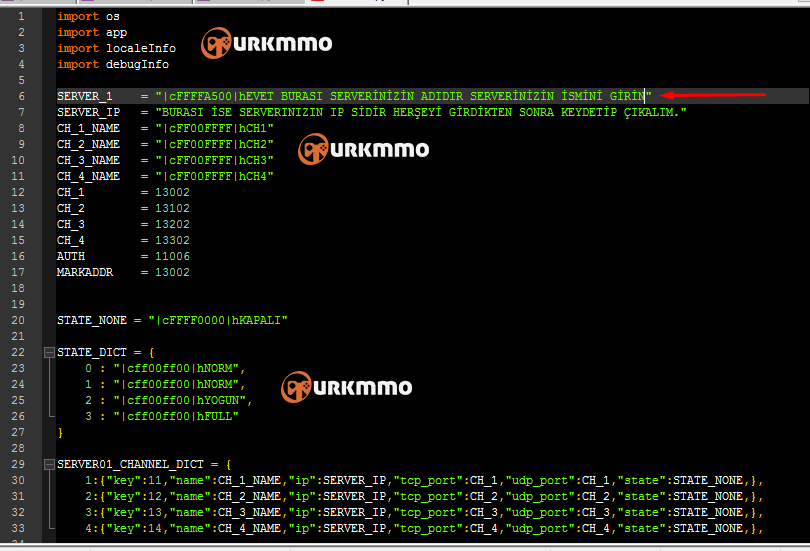Click the AUTH port value 11006
The image size is (810, 551).
point(173,256)
